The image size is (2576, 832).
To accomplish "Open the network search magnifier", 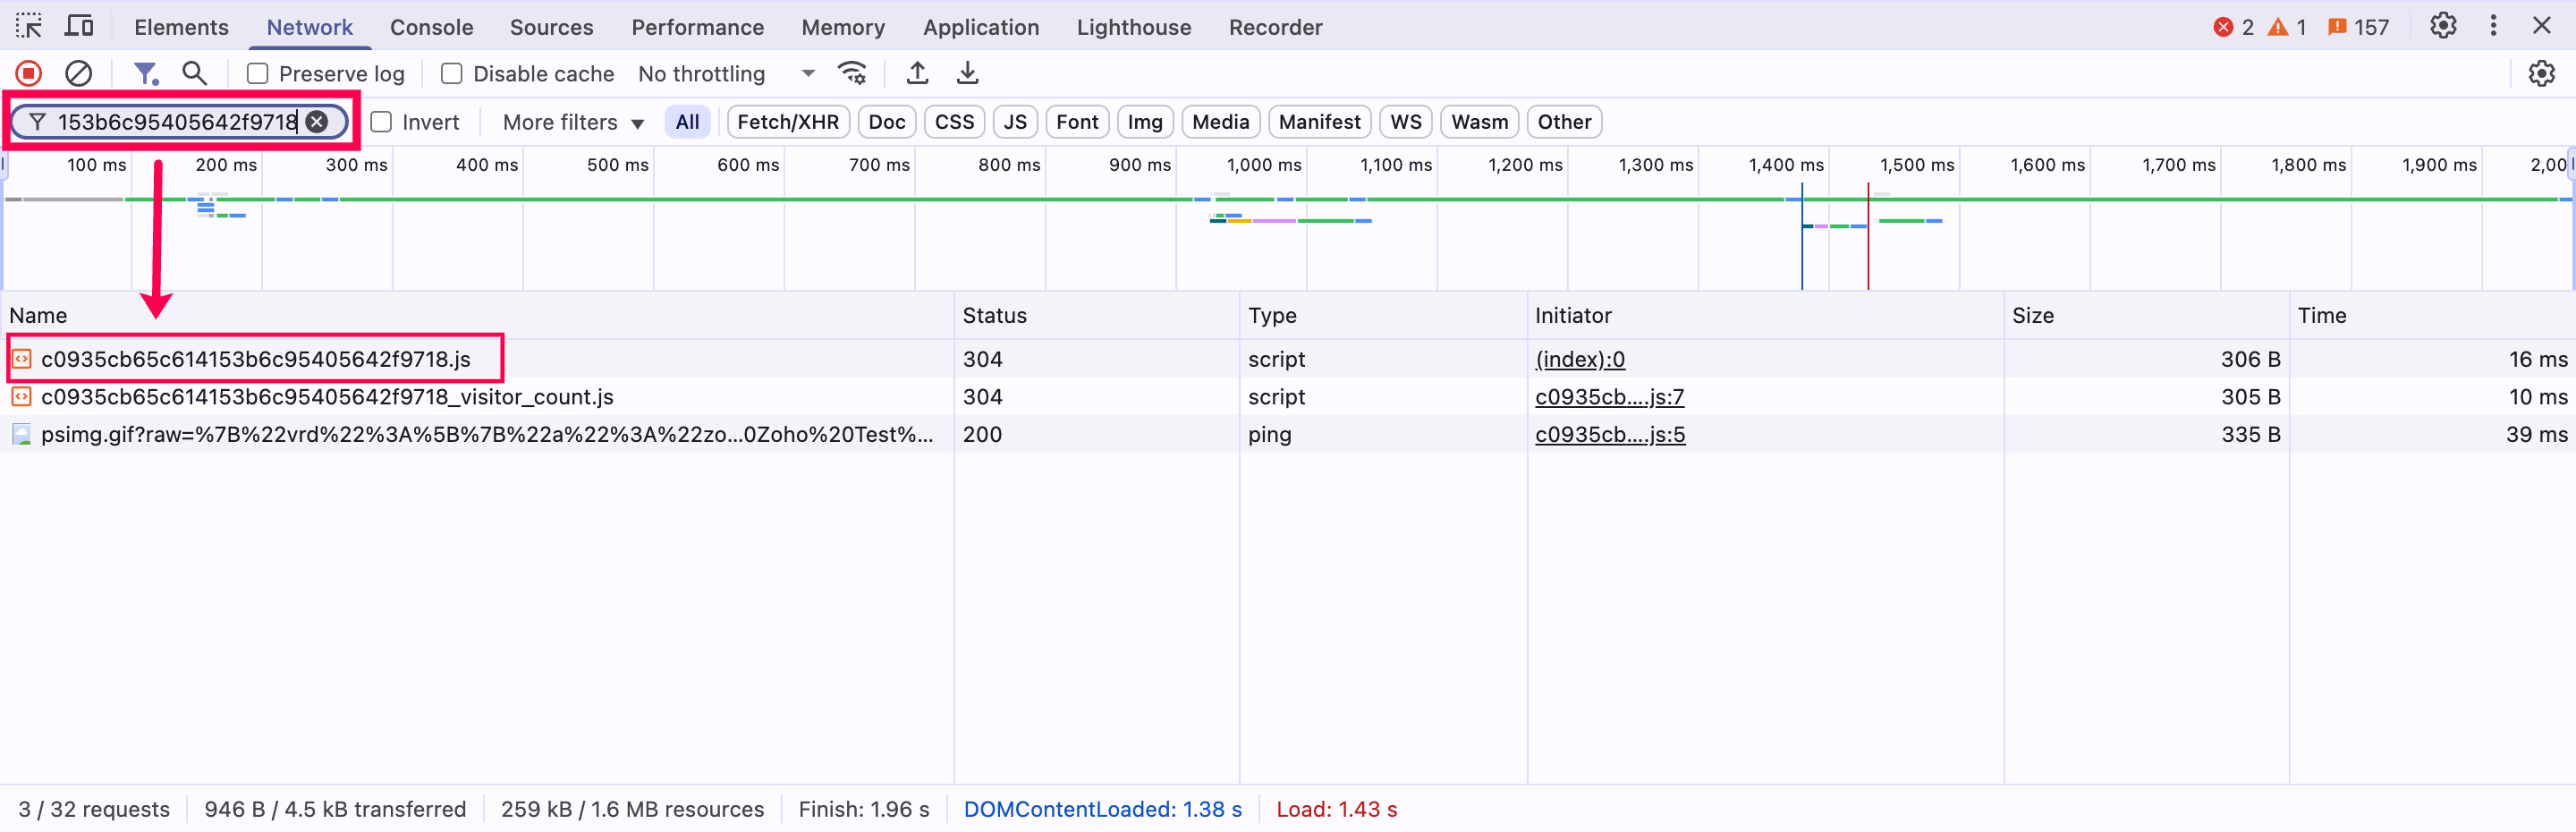I will point(194,73).
